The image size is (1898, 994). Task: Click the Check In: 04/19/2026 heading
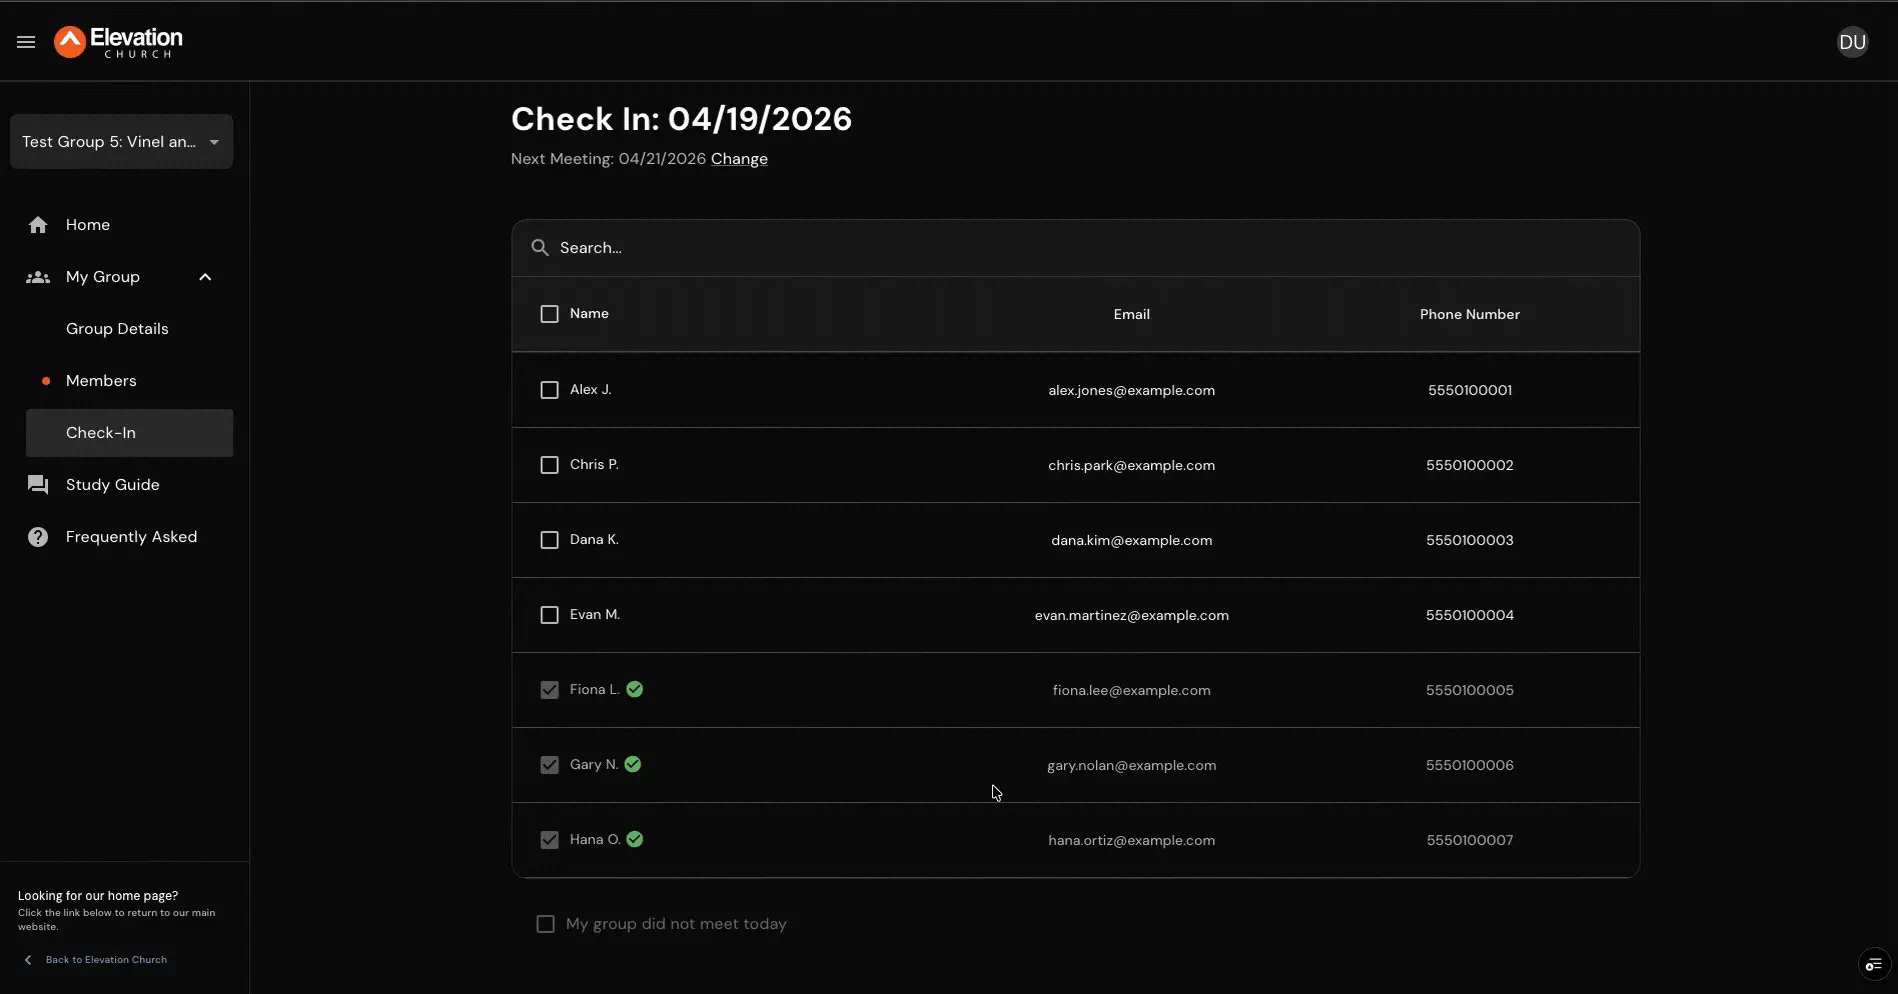coord(681,119)
